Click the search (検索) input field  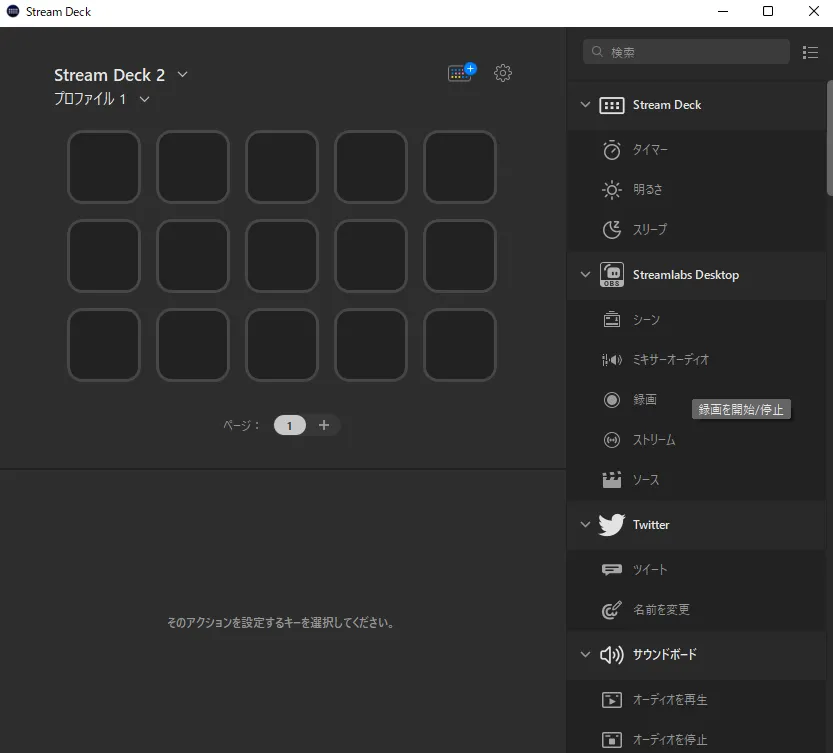(x=686, y=52)
